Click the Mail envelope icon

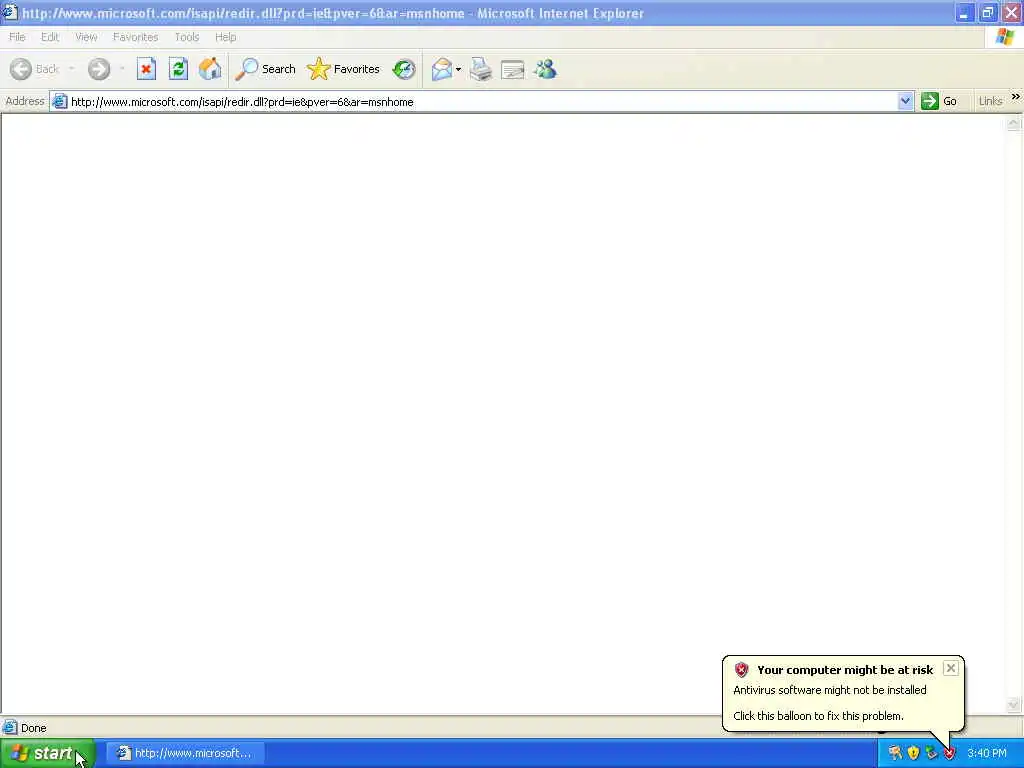(442, 69)
